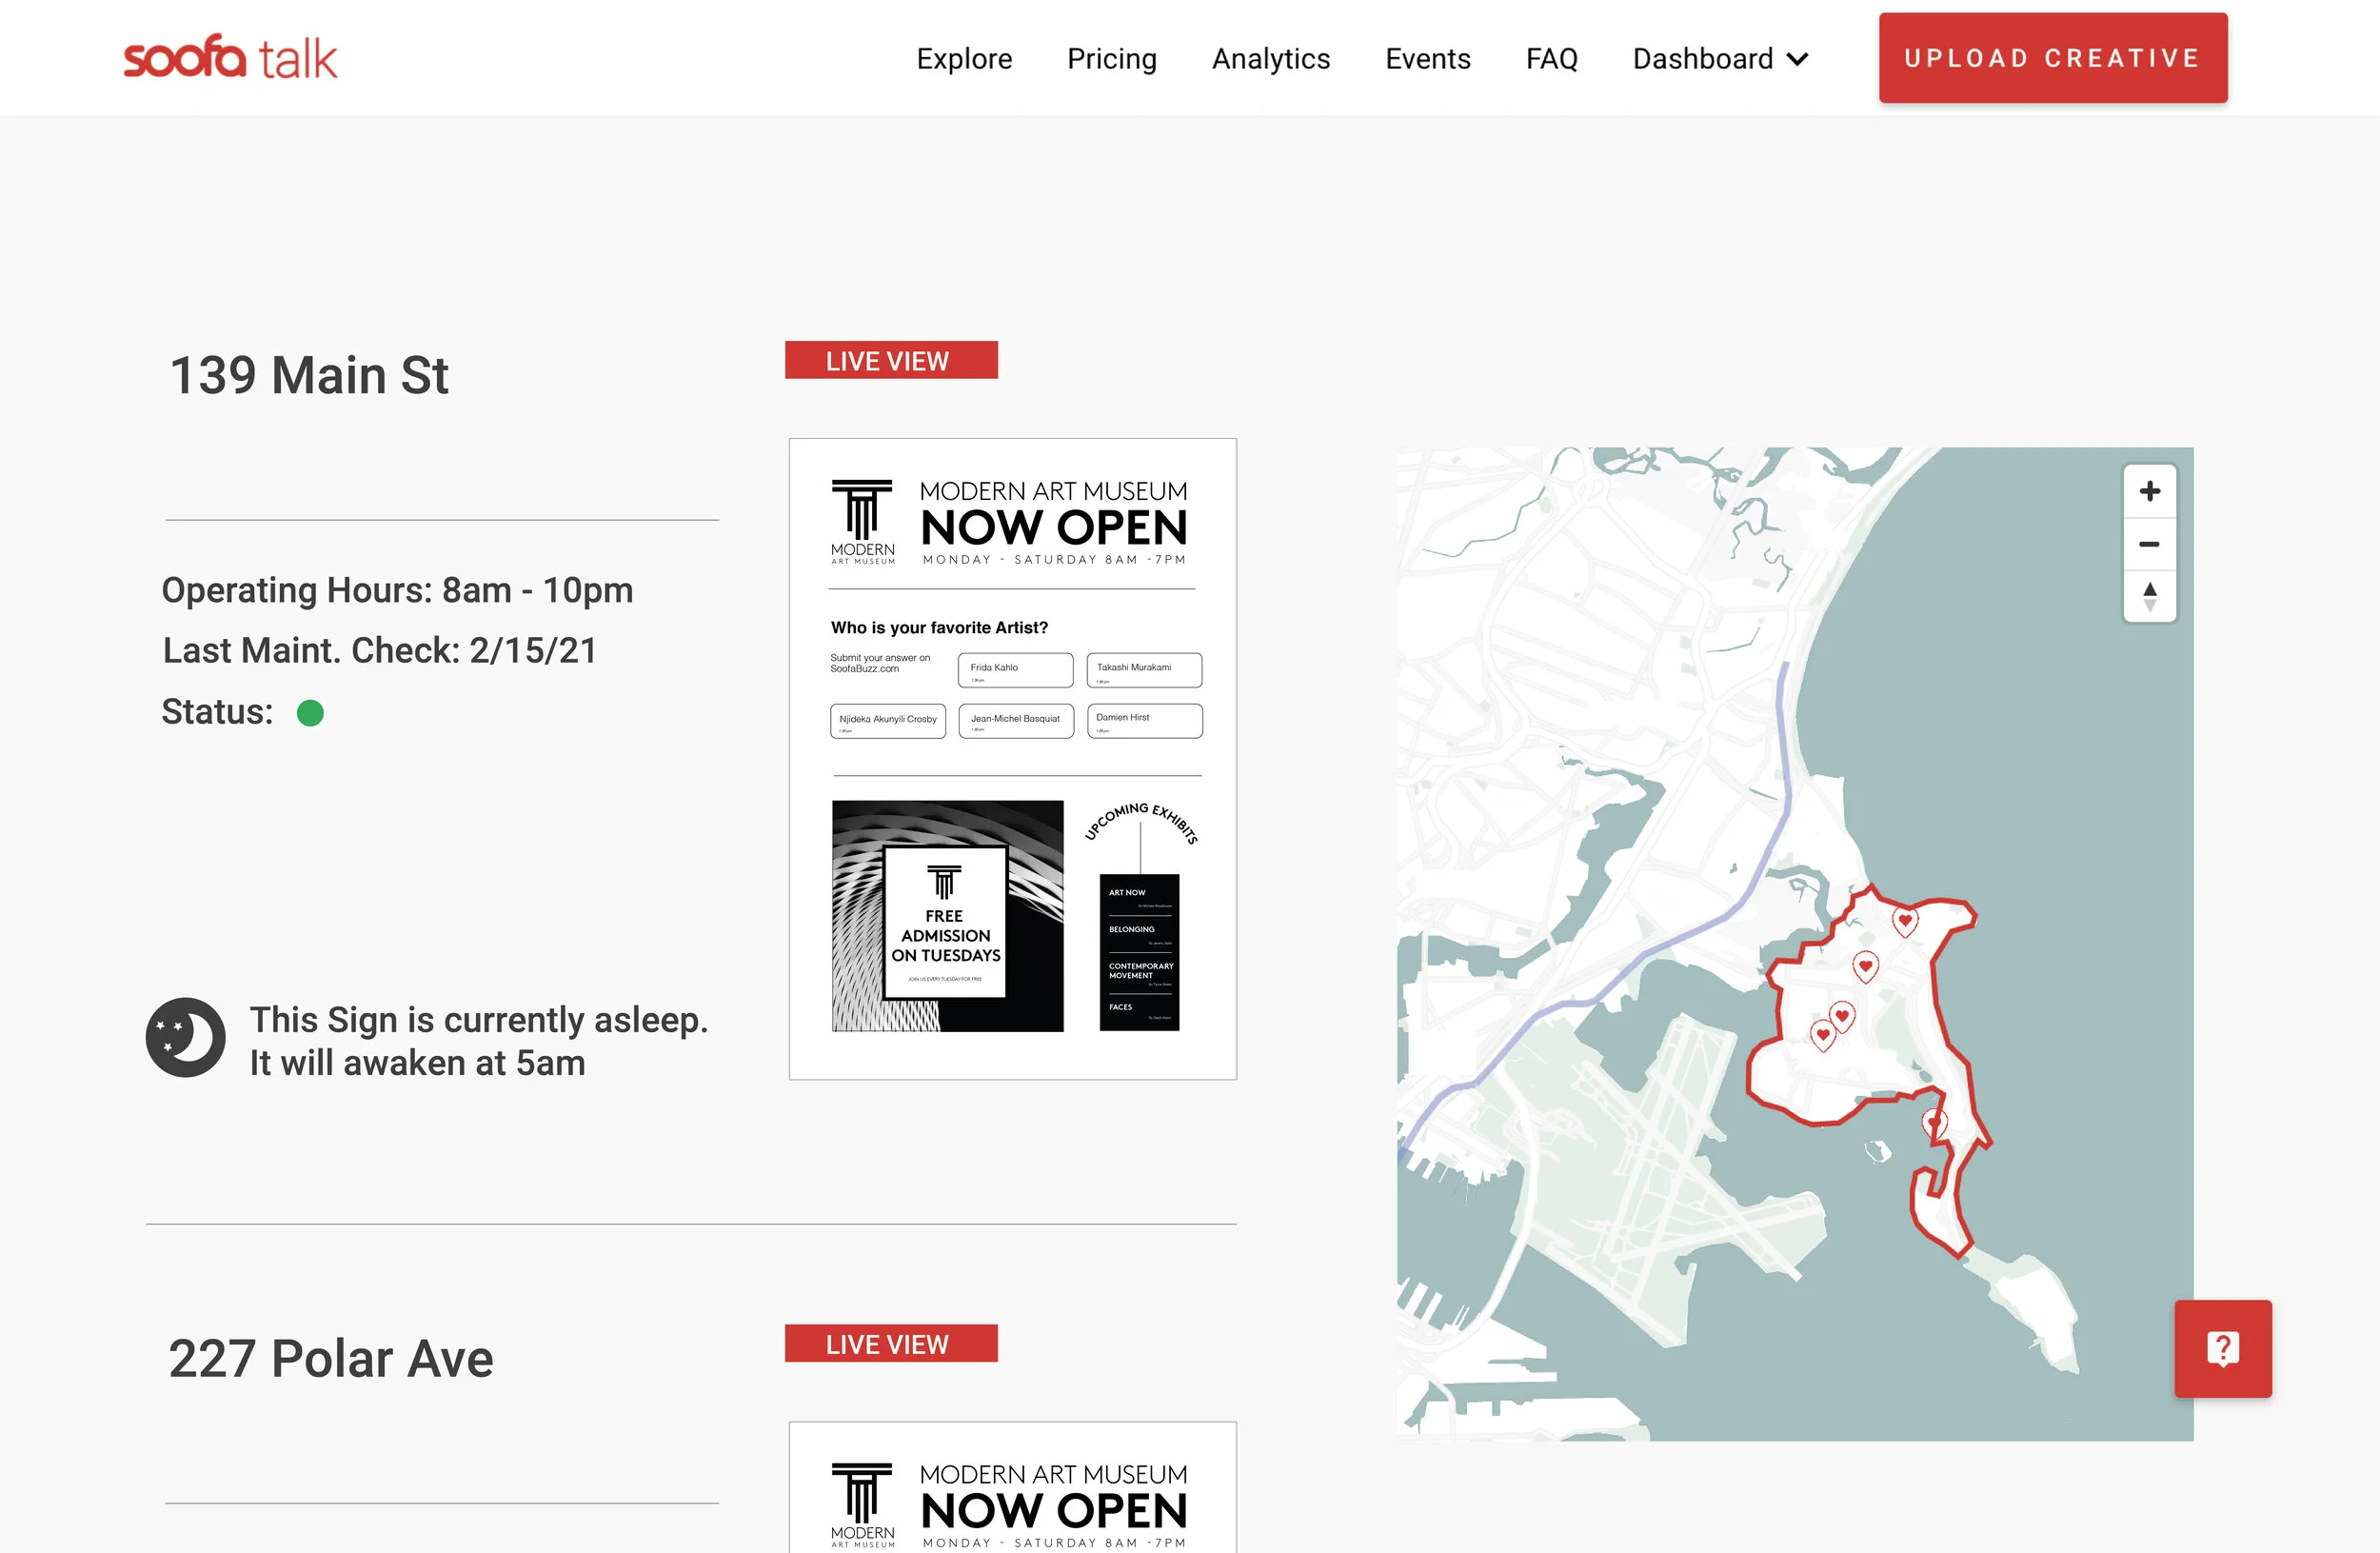
Task: Open Live View for 227 Polar Ave
Action: tap(890, 1344)
